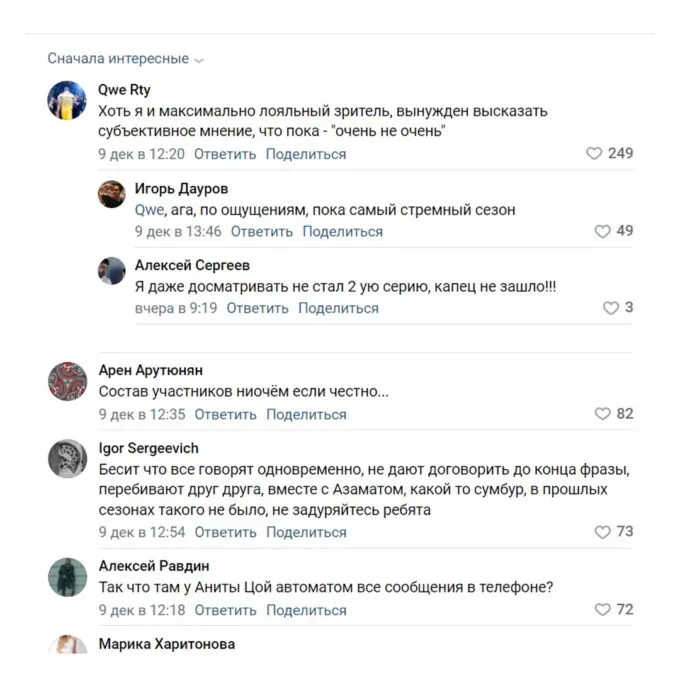Screen dimensions: 680x680
Task: Like Qwe Rty's comment with 249 likes
Action: (594, 154)
